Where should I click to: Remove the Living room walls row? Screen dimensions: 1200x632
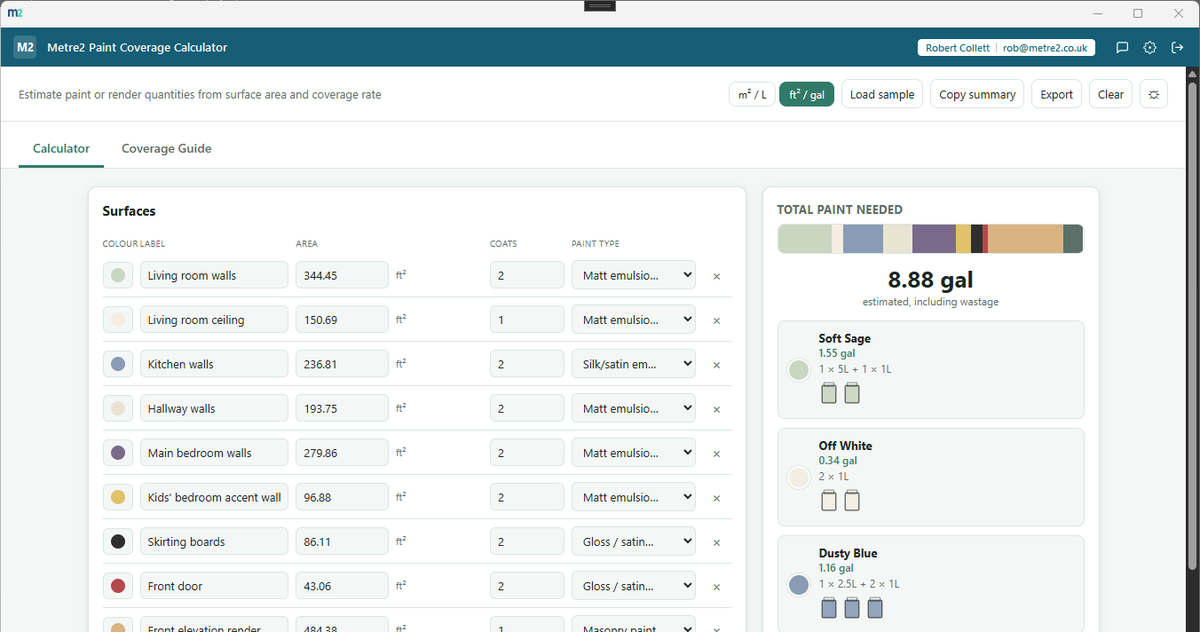pyautogui.click(x=716, y=276)
